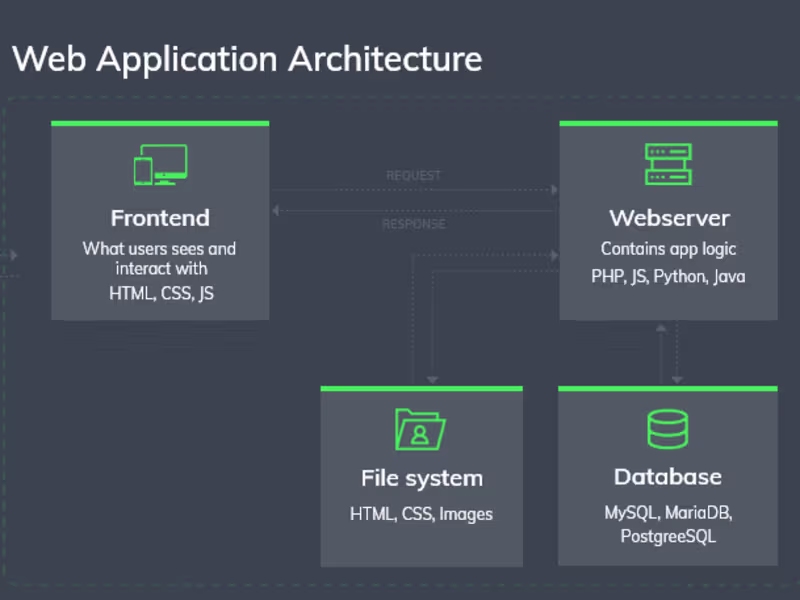Click the Frontend devices icon
The image size is (800, 600).
pyautogui.click(x=160, y=165)
